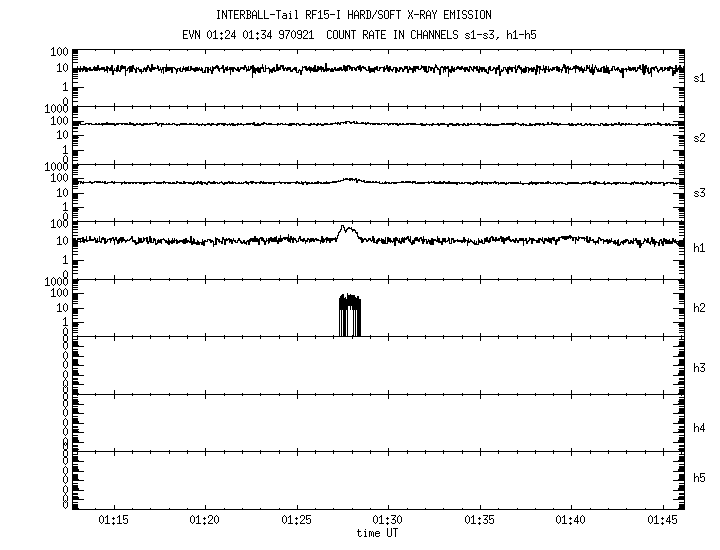The image size is (720, 550).
Task: Click the 01:15 time tick label
Action: point(113,521)
